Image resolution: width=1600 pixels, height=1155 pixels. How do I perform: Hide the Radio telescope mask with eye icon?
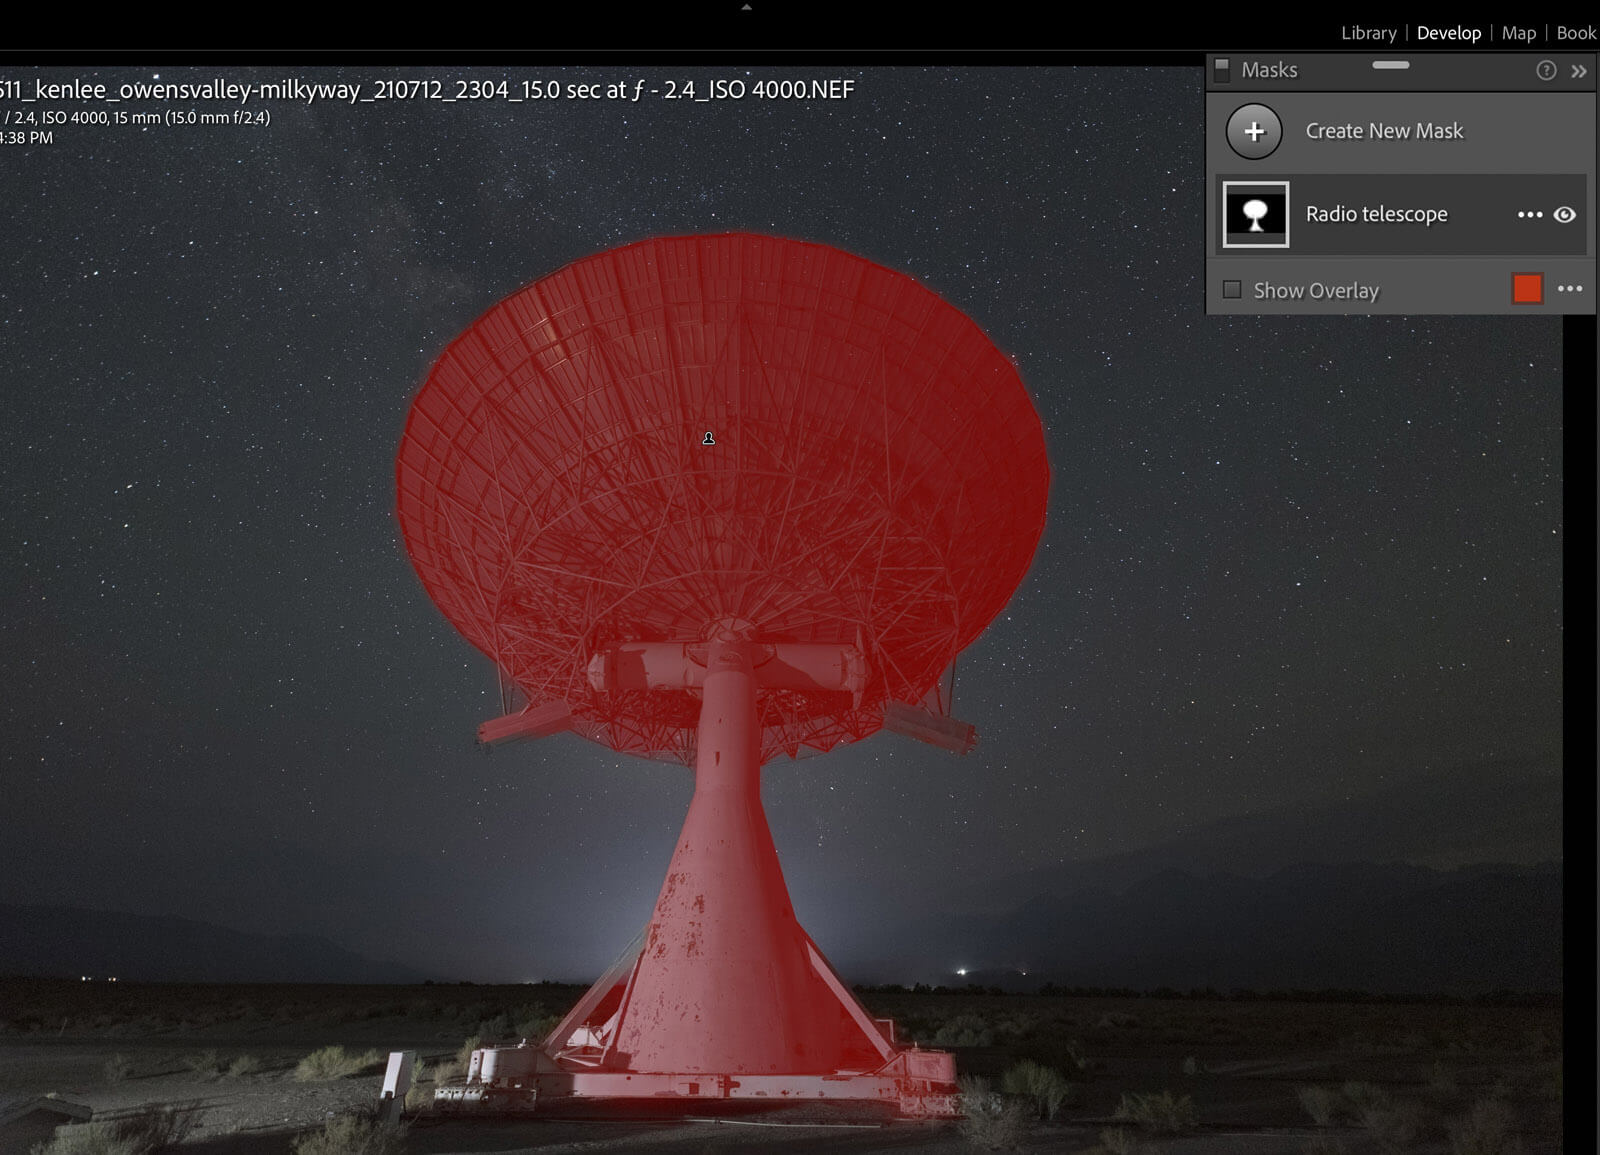click(x=1565, y=215)
